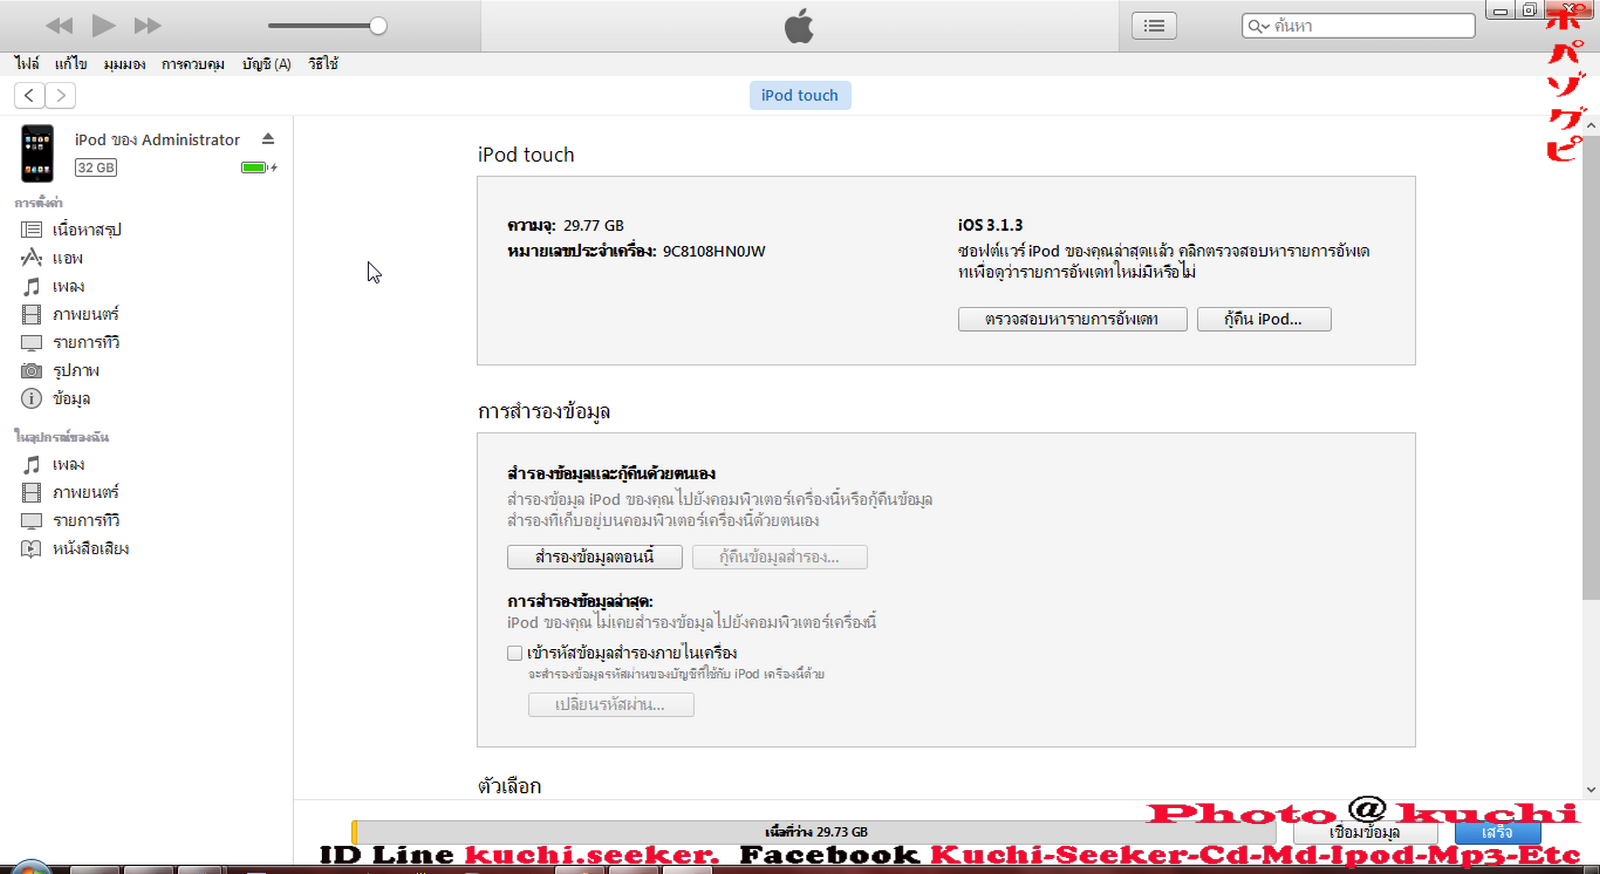This screenshot has width=1600, height=874.
Task: Select the iPod touch tab
Action: tap(800, 95)
